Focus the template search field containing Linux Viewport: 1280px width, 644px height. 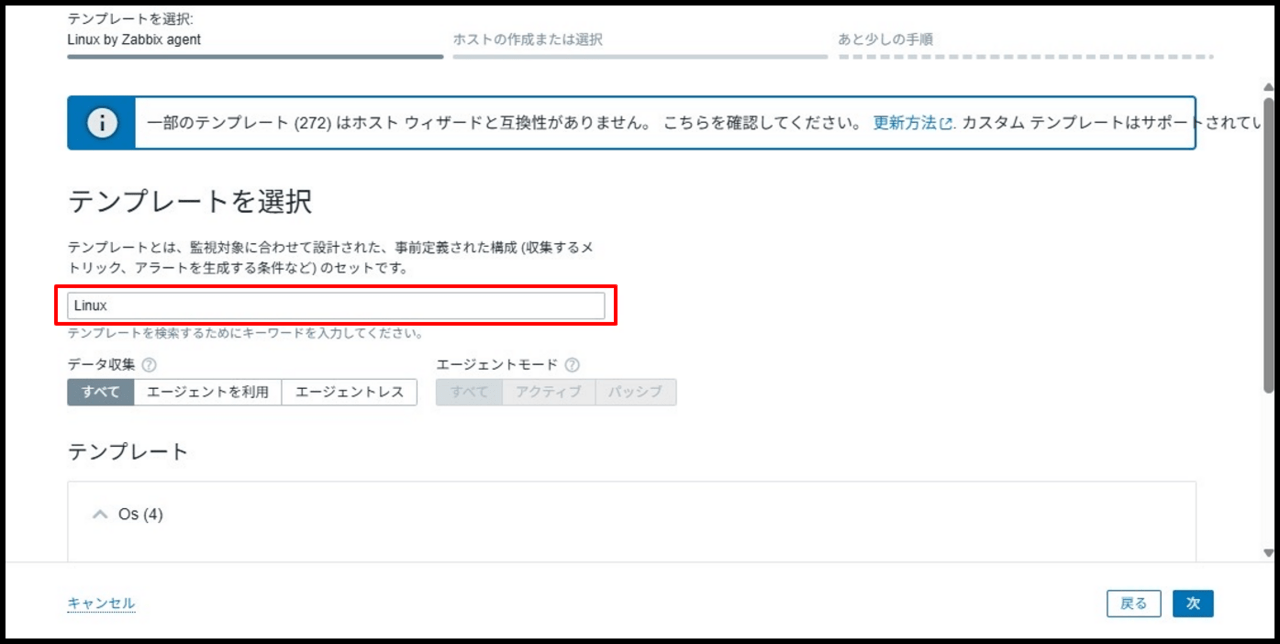(335, 306)
